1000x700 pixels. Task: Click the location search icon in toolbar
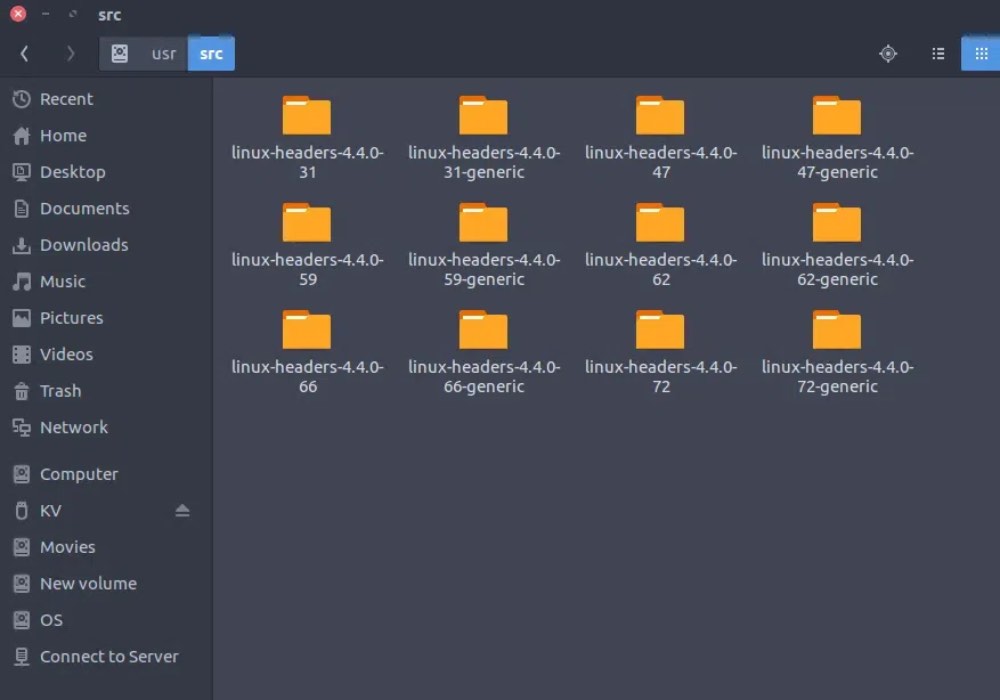887,53
